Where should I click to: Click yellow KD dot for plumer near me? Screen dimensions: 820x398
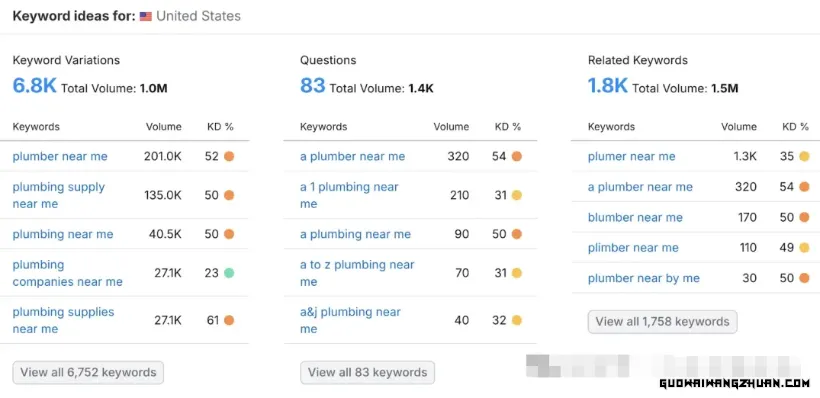coord(804,156)
